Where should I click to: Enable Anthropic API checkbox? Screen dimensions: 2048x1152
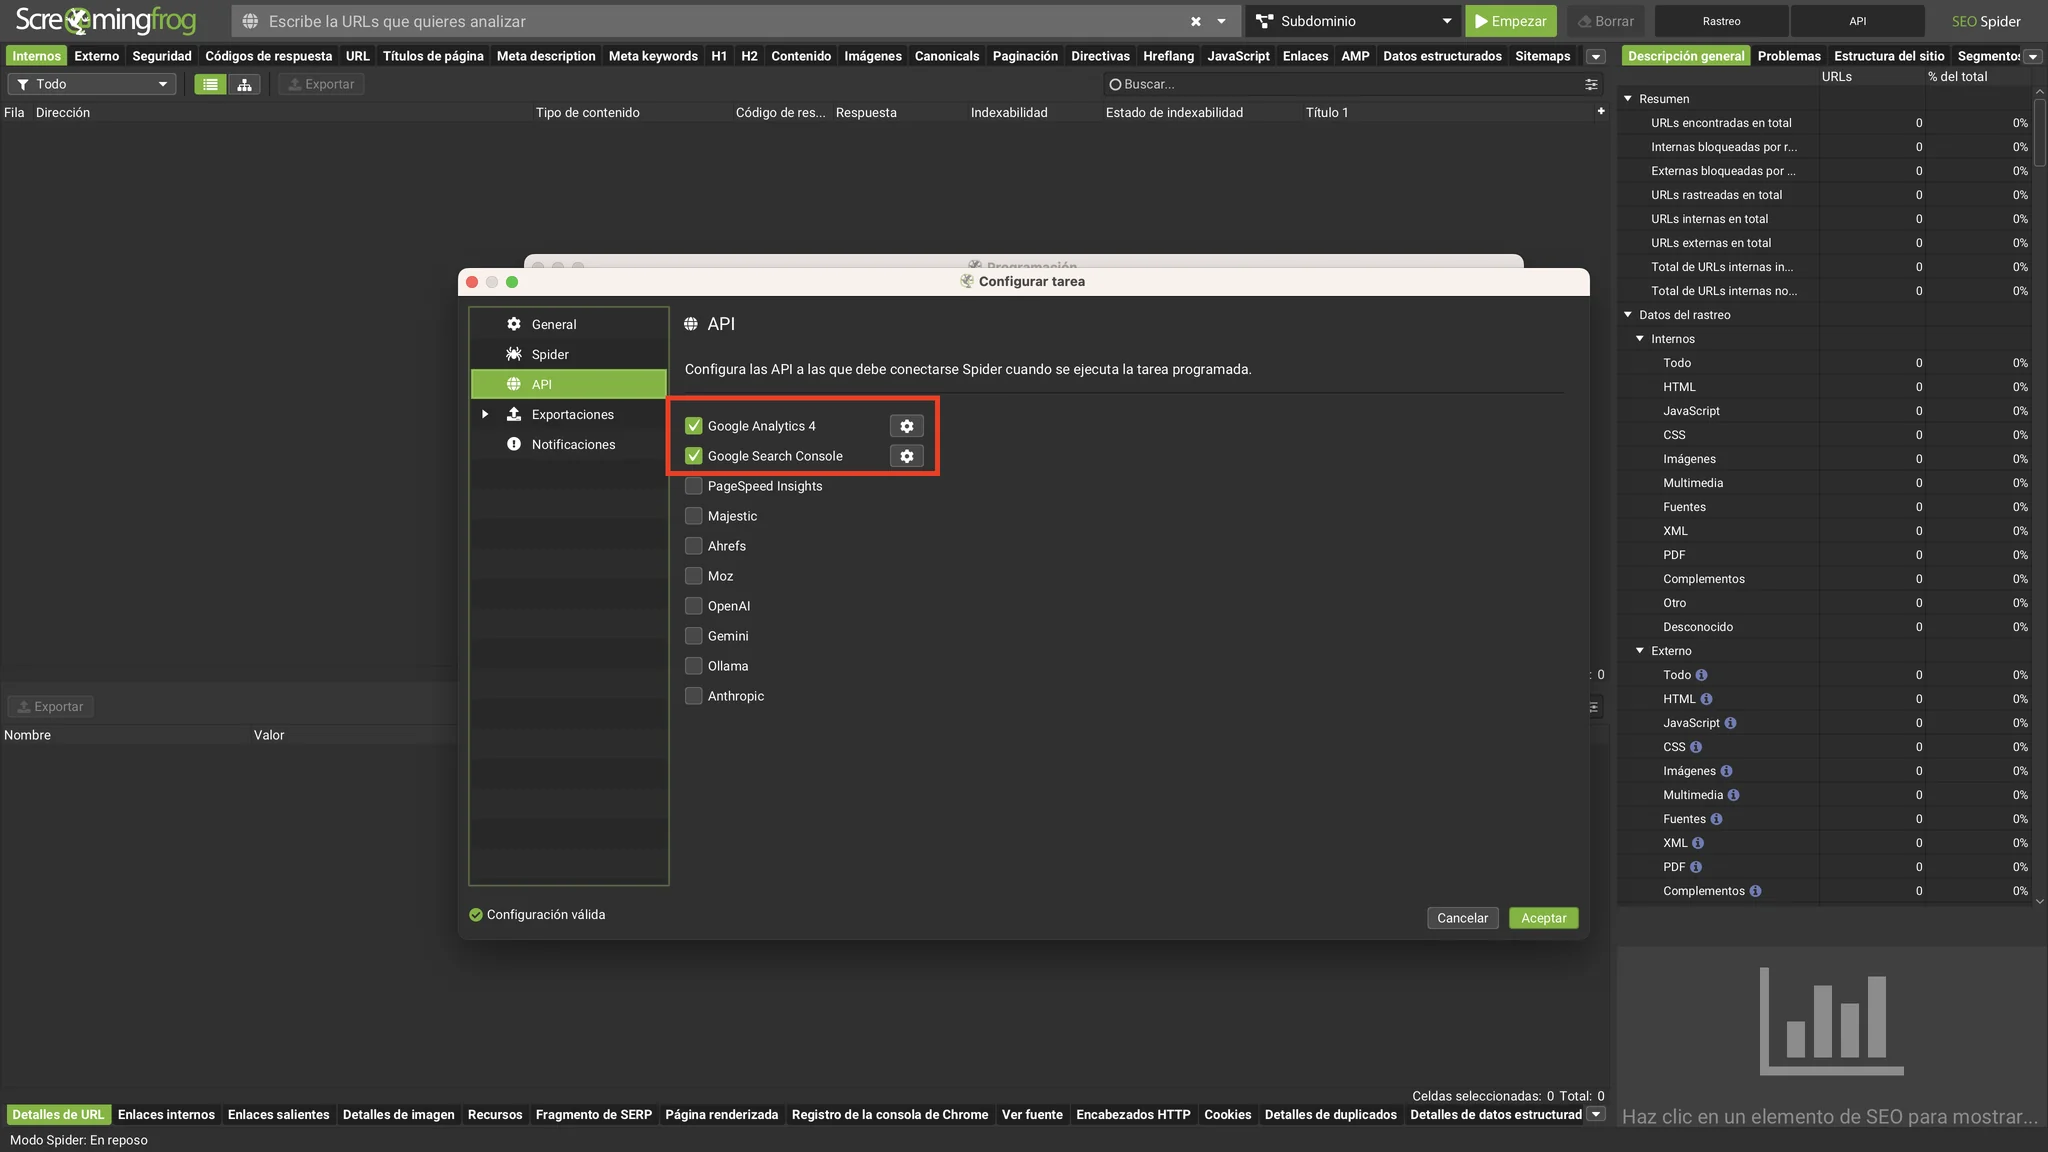tap(693, 696)
